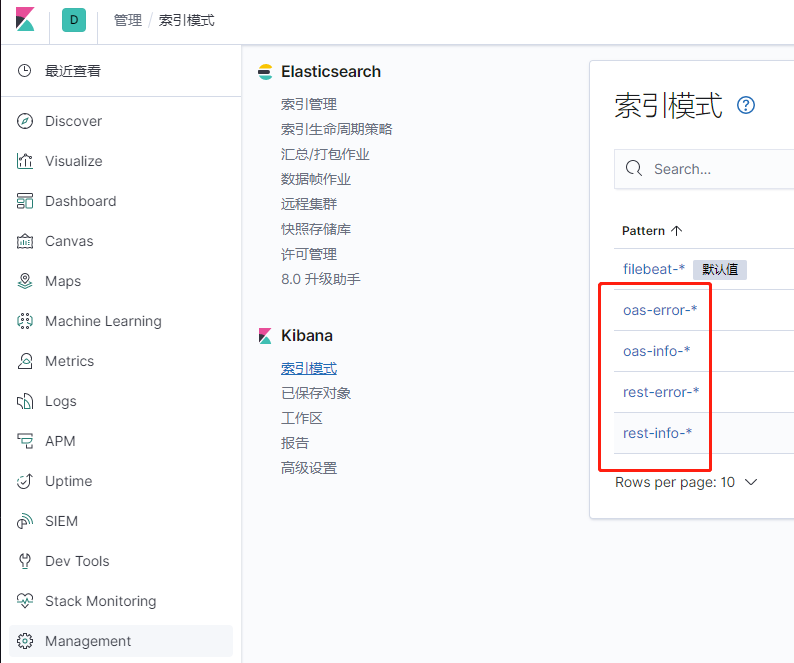Select Uptime in the sidebar
Screen dimensions: 794x663
click(69, 481)
